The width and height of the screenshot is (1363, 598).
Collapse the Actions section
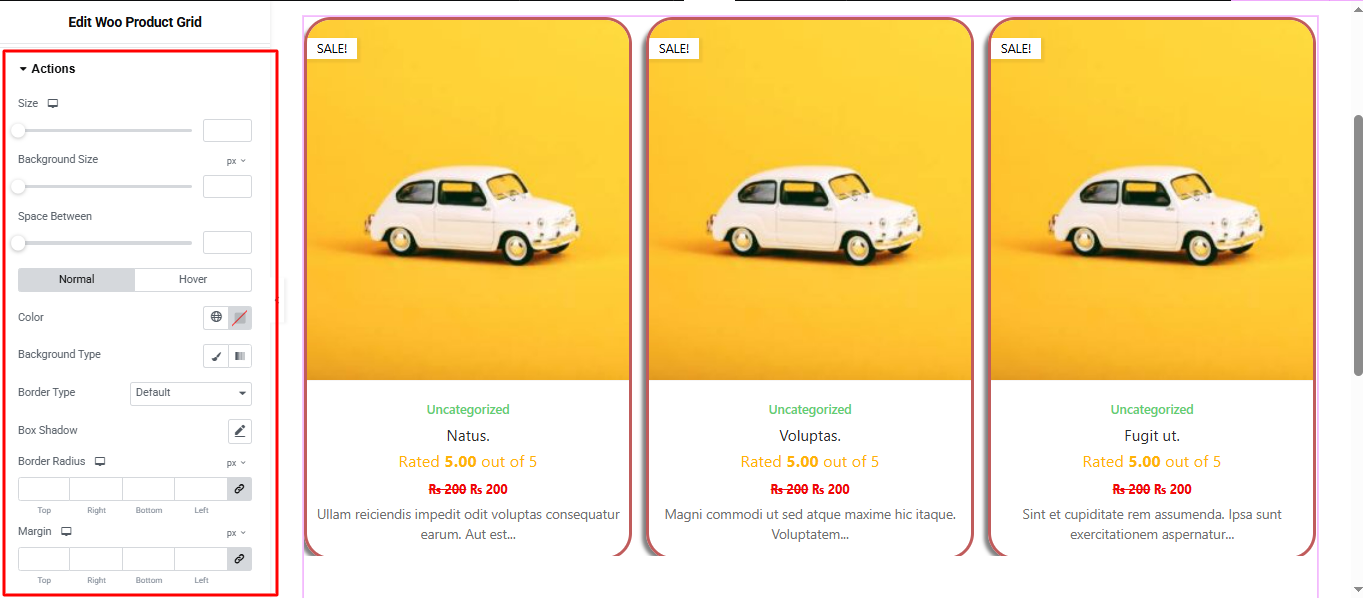pos(47,69)
